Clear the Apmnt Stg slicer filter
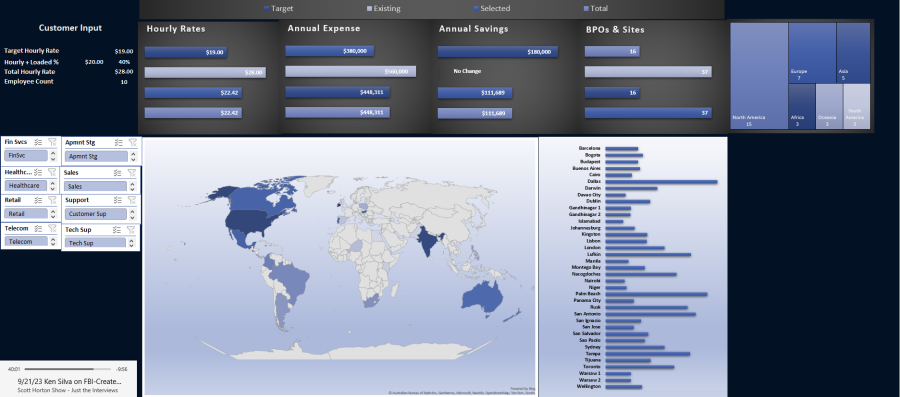 pos(133,143)
